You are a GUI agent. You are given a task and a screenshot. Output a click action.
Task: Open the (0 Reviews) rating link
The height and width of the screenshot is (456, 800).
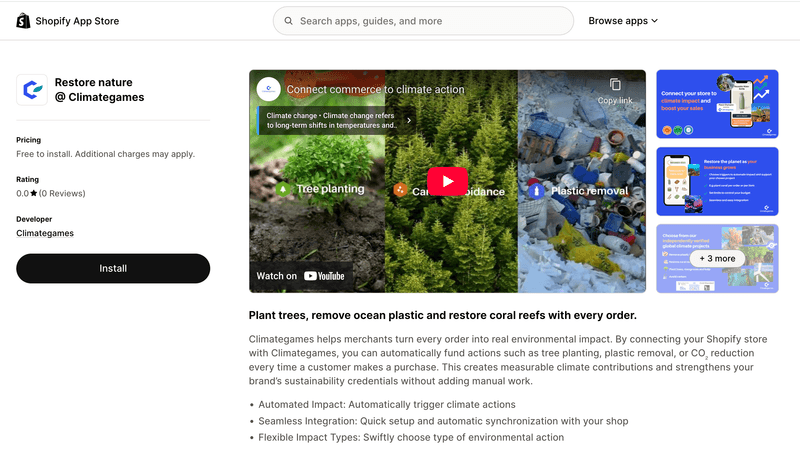[62, 193]
